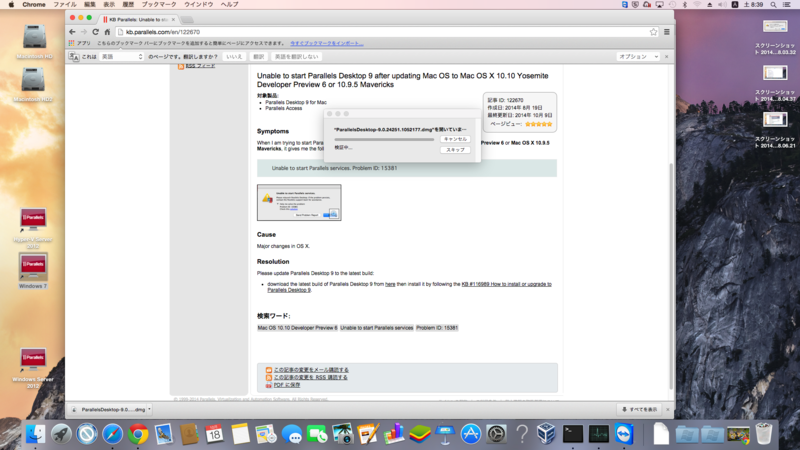Open the Bluetooth menu bar icon

pyautogui.click(x=685, y=5)
